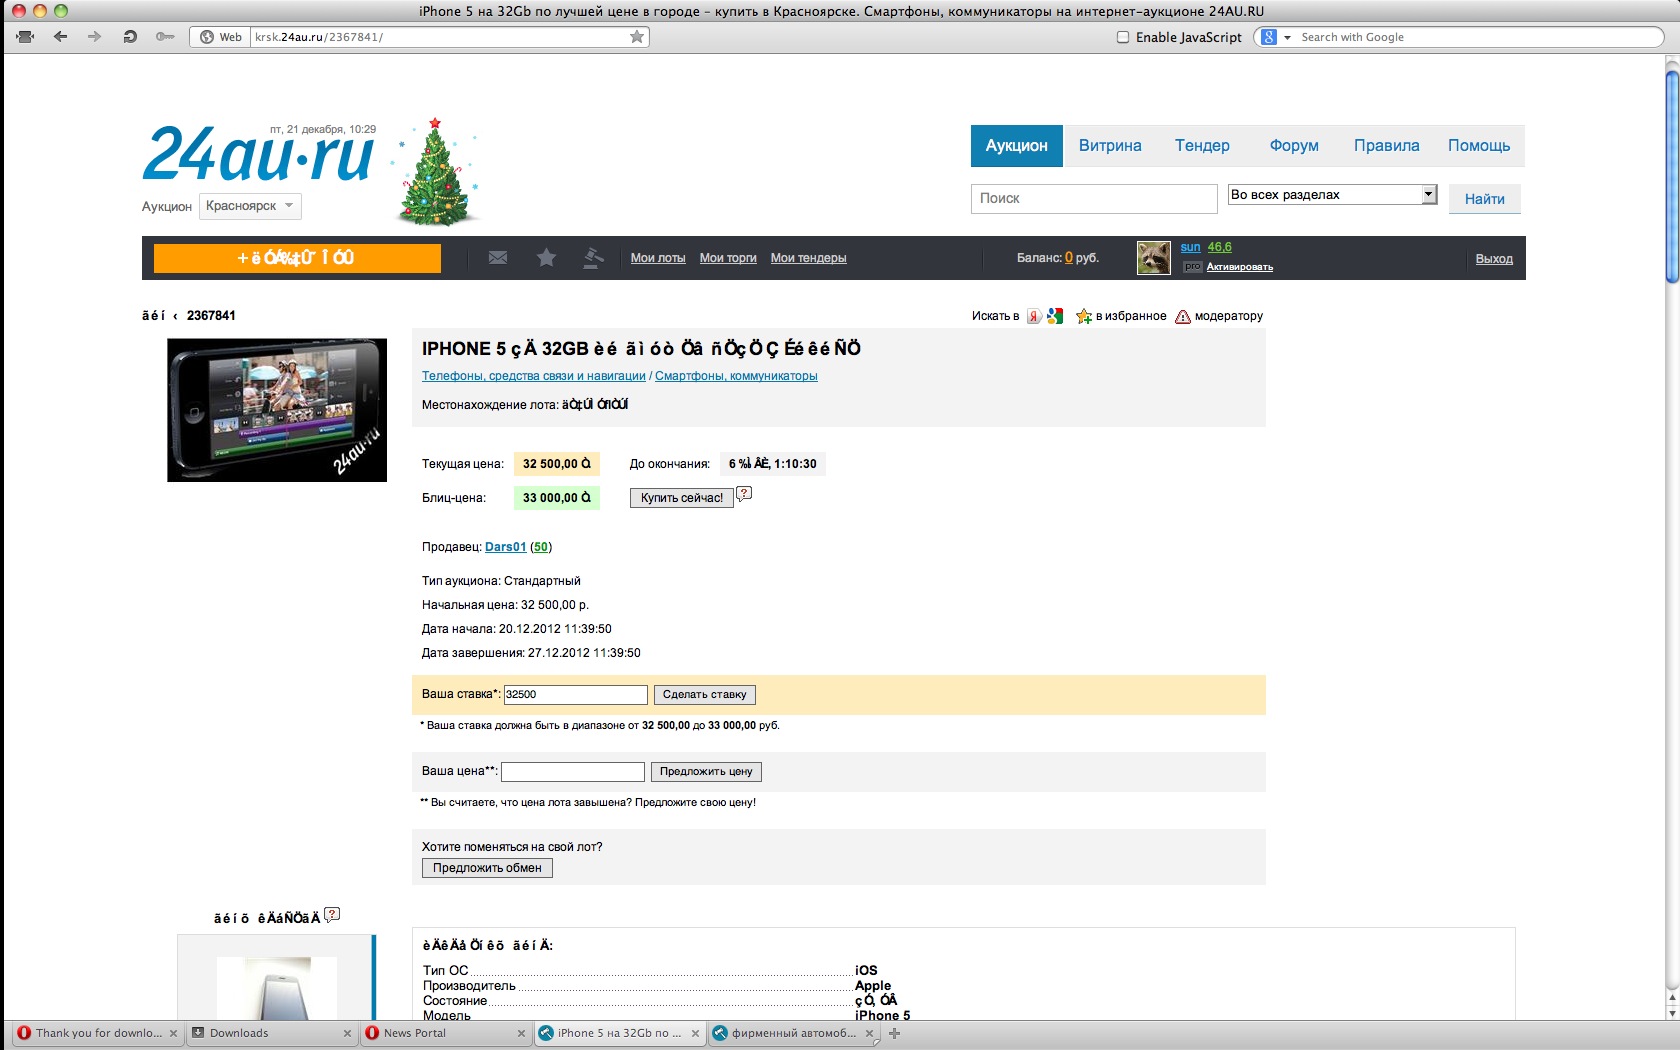Open the password manager key icon

[x=165, y=37]
